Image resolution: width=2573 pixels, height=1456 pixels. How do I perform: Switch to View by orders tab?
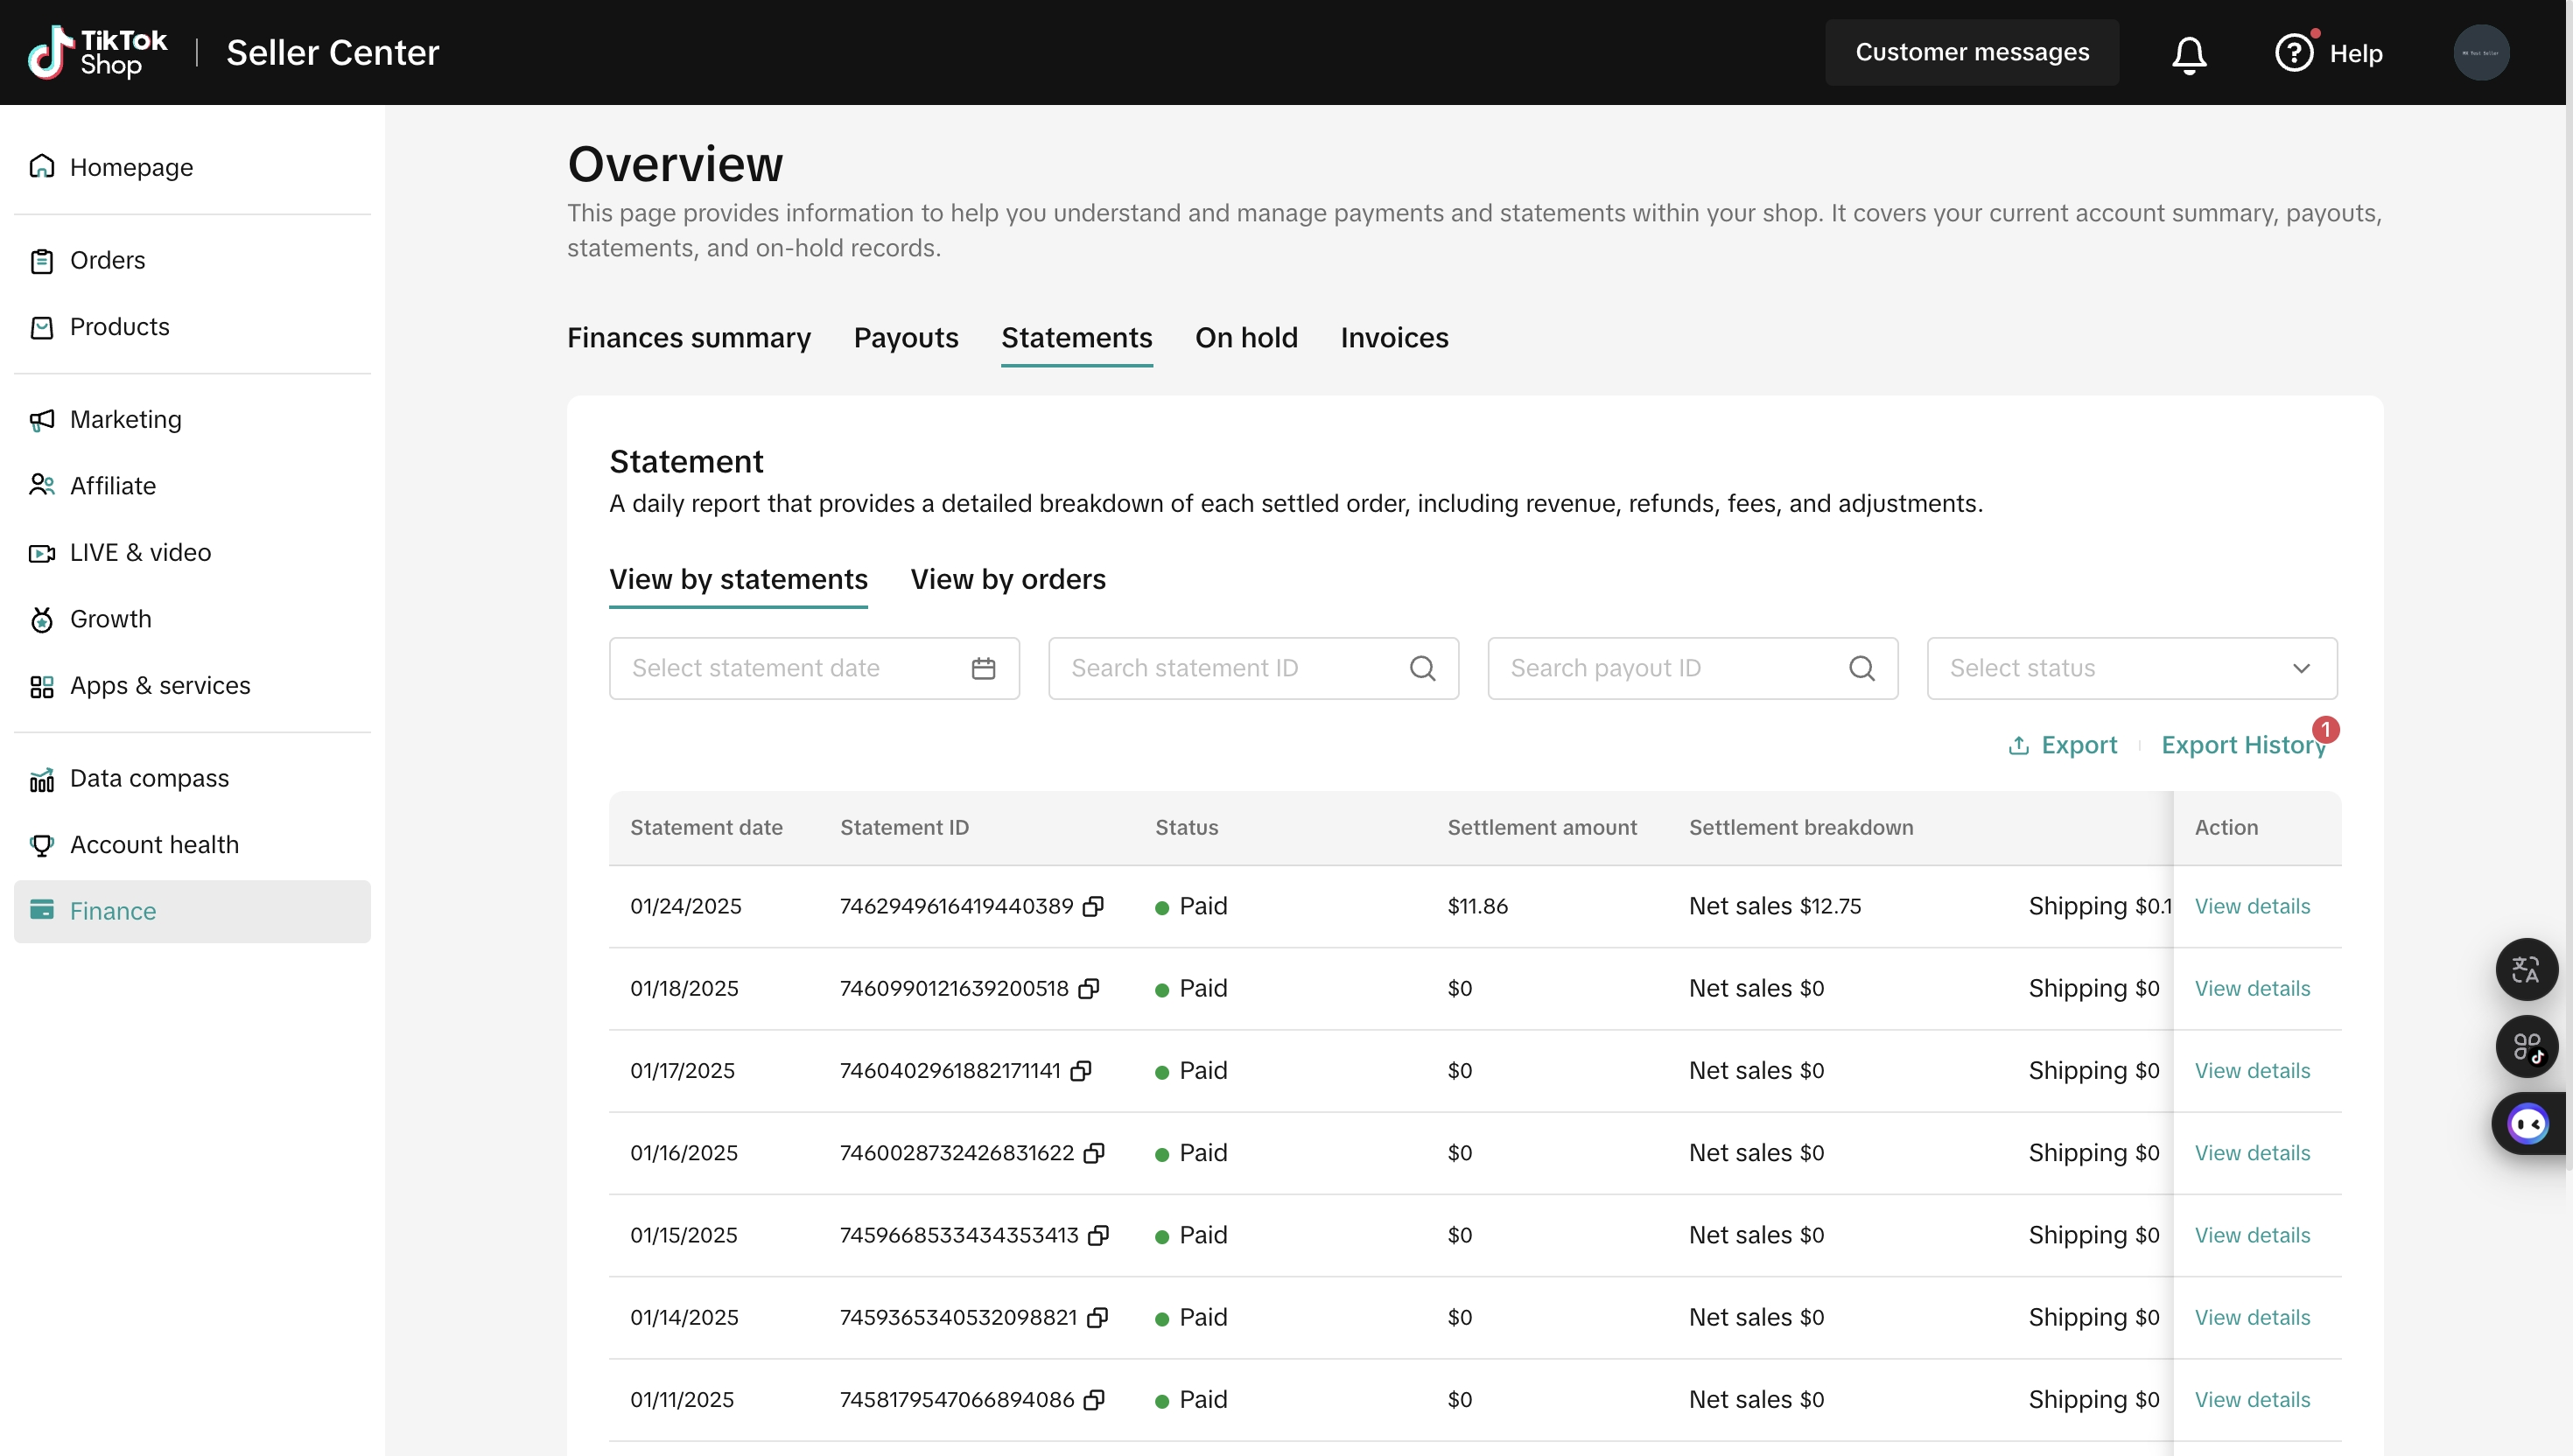point(1007,580)
